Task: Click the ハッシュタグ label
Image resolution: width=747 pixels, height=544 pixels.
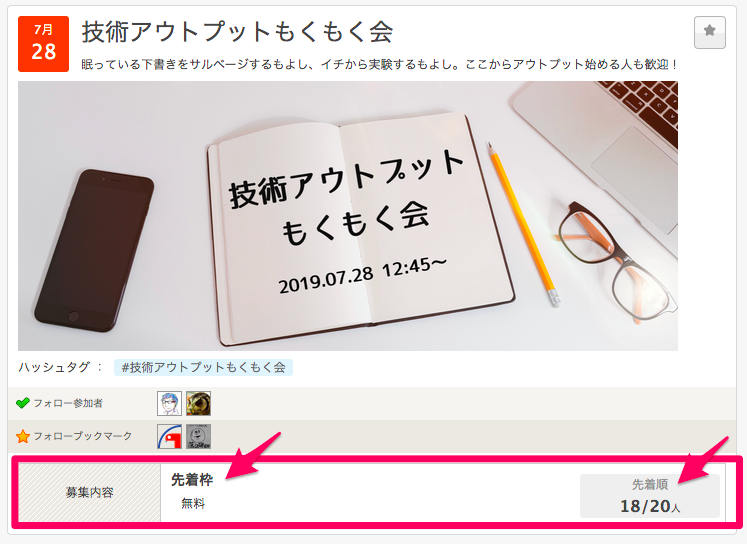Action: tap(54, 367)
